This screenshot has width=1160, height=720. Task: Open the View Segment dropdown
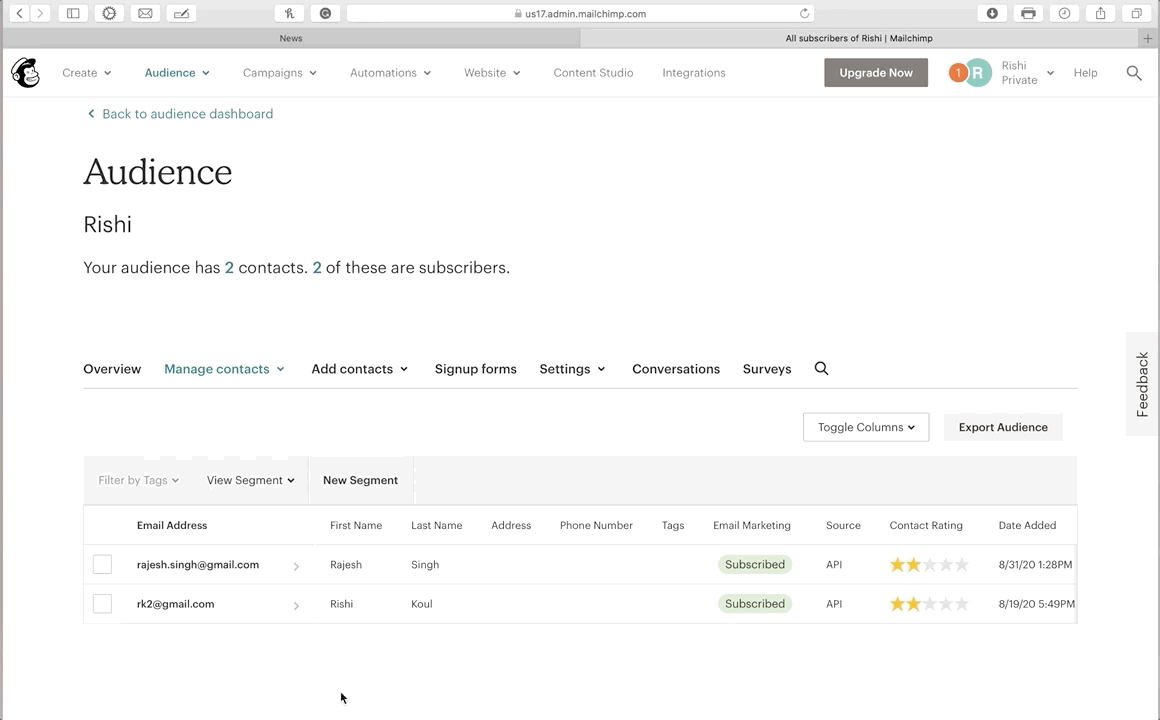[250, 480]
